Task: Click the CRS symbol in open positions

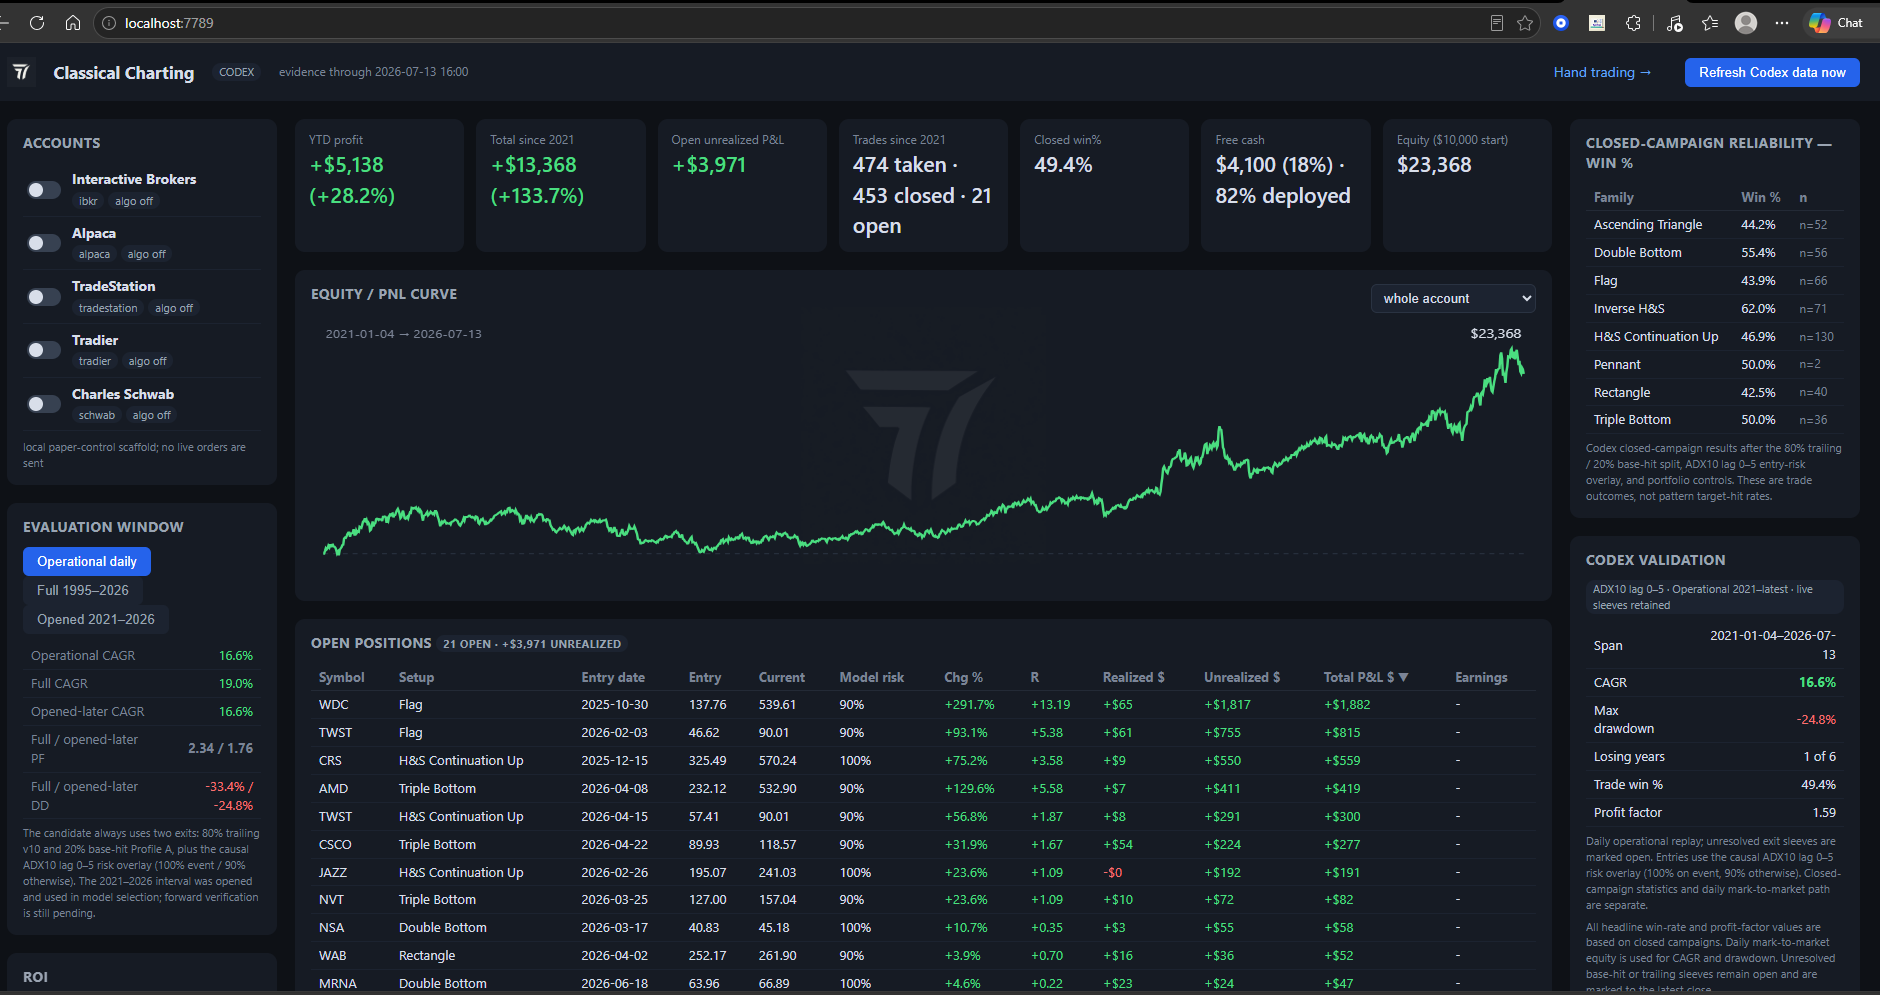Action: coord(330,760)
